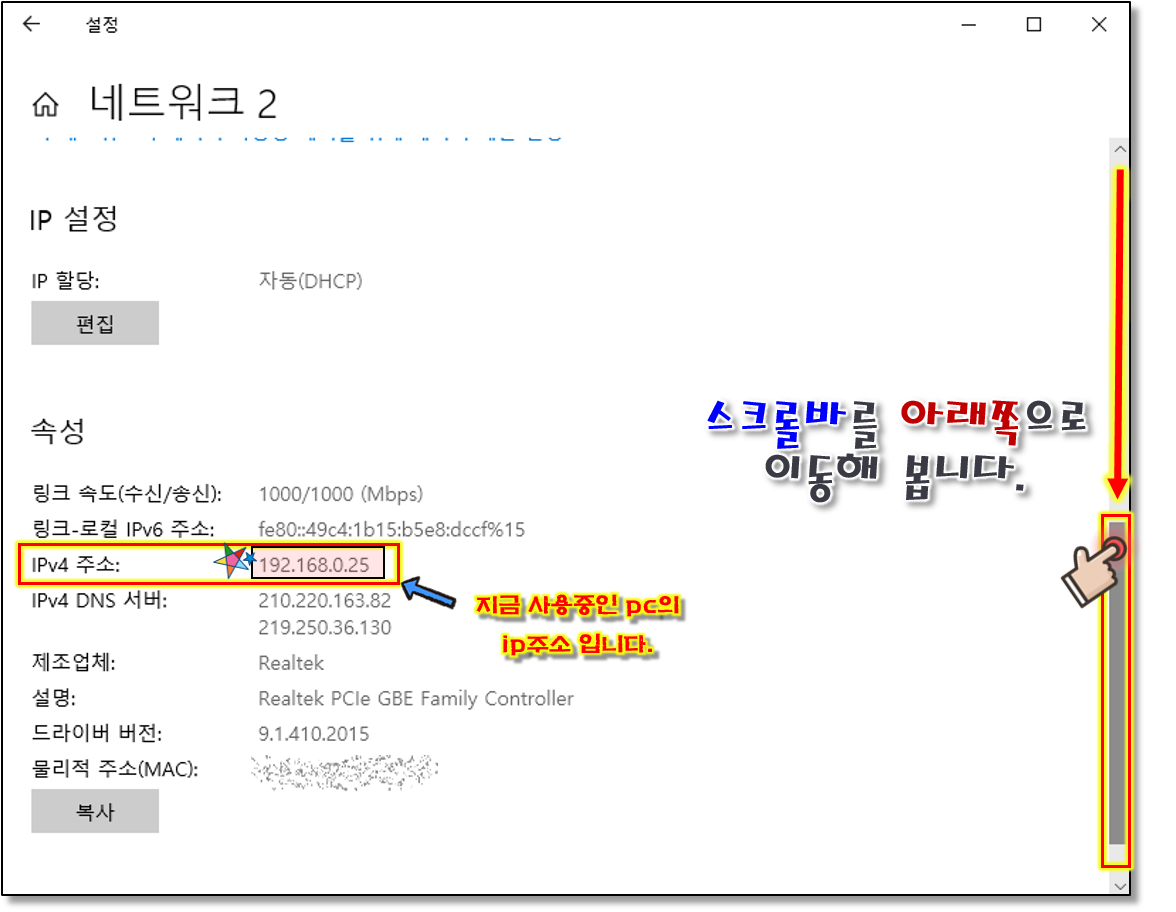
Task: Click the blue arrow pointing at IPv4
Action: click(436, 594)
